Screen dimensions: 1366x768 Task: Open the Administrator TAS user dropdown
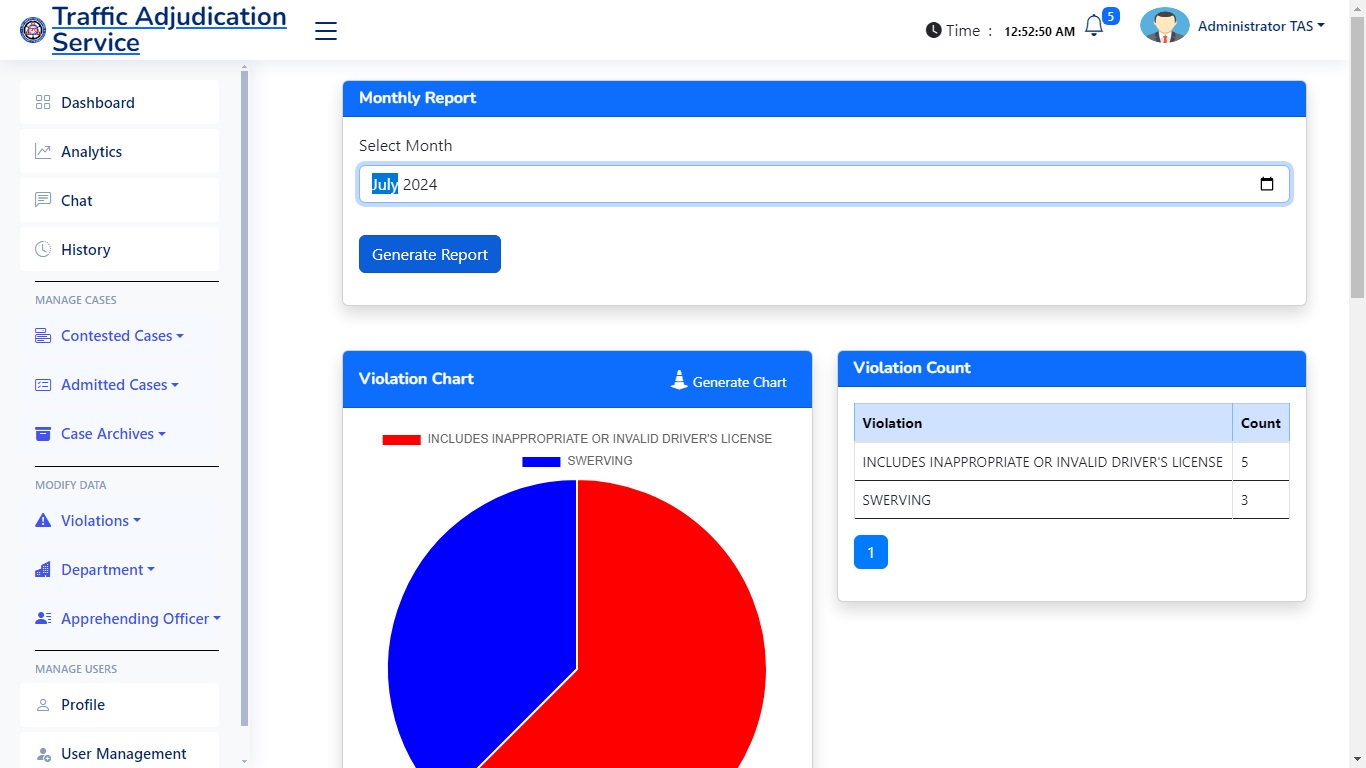point(1260,27)
